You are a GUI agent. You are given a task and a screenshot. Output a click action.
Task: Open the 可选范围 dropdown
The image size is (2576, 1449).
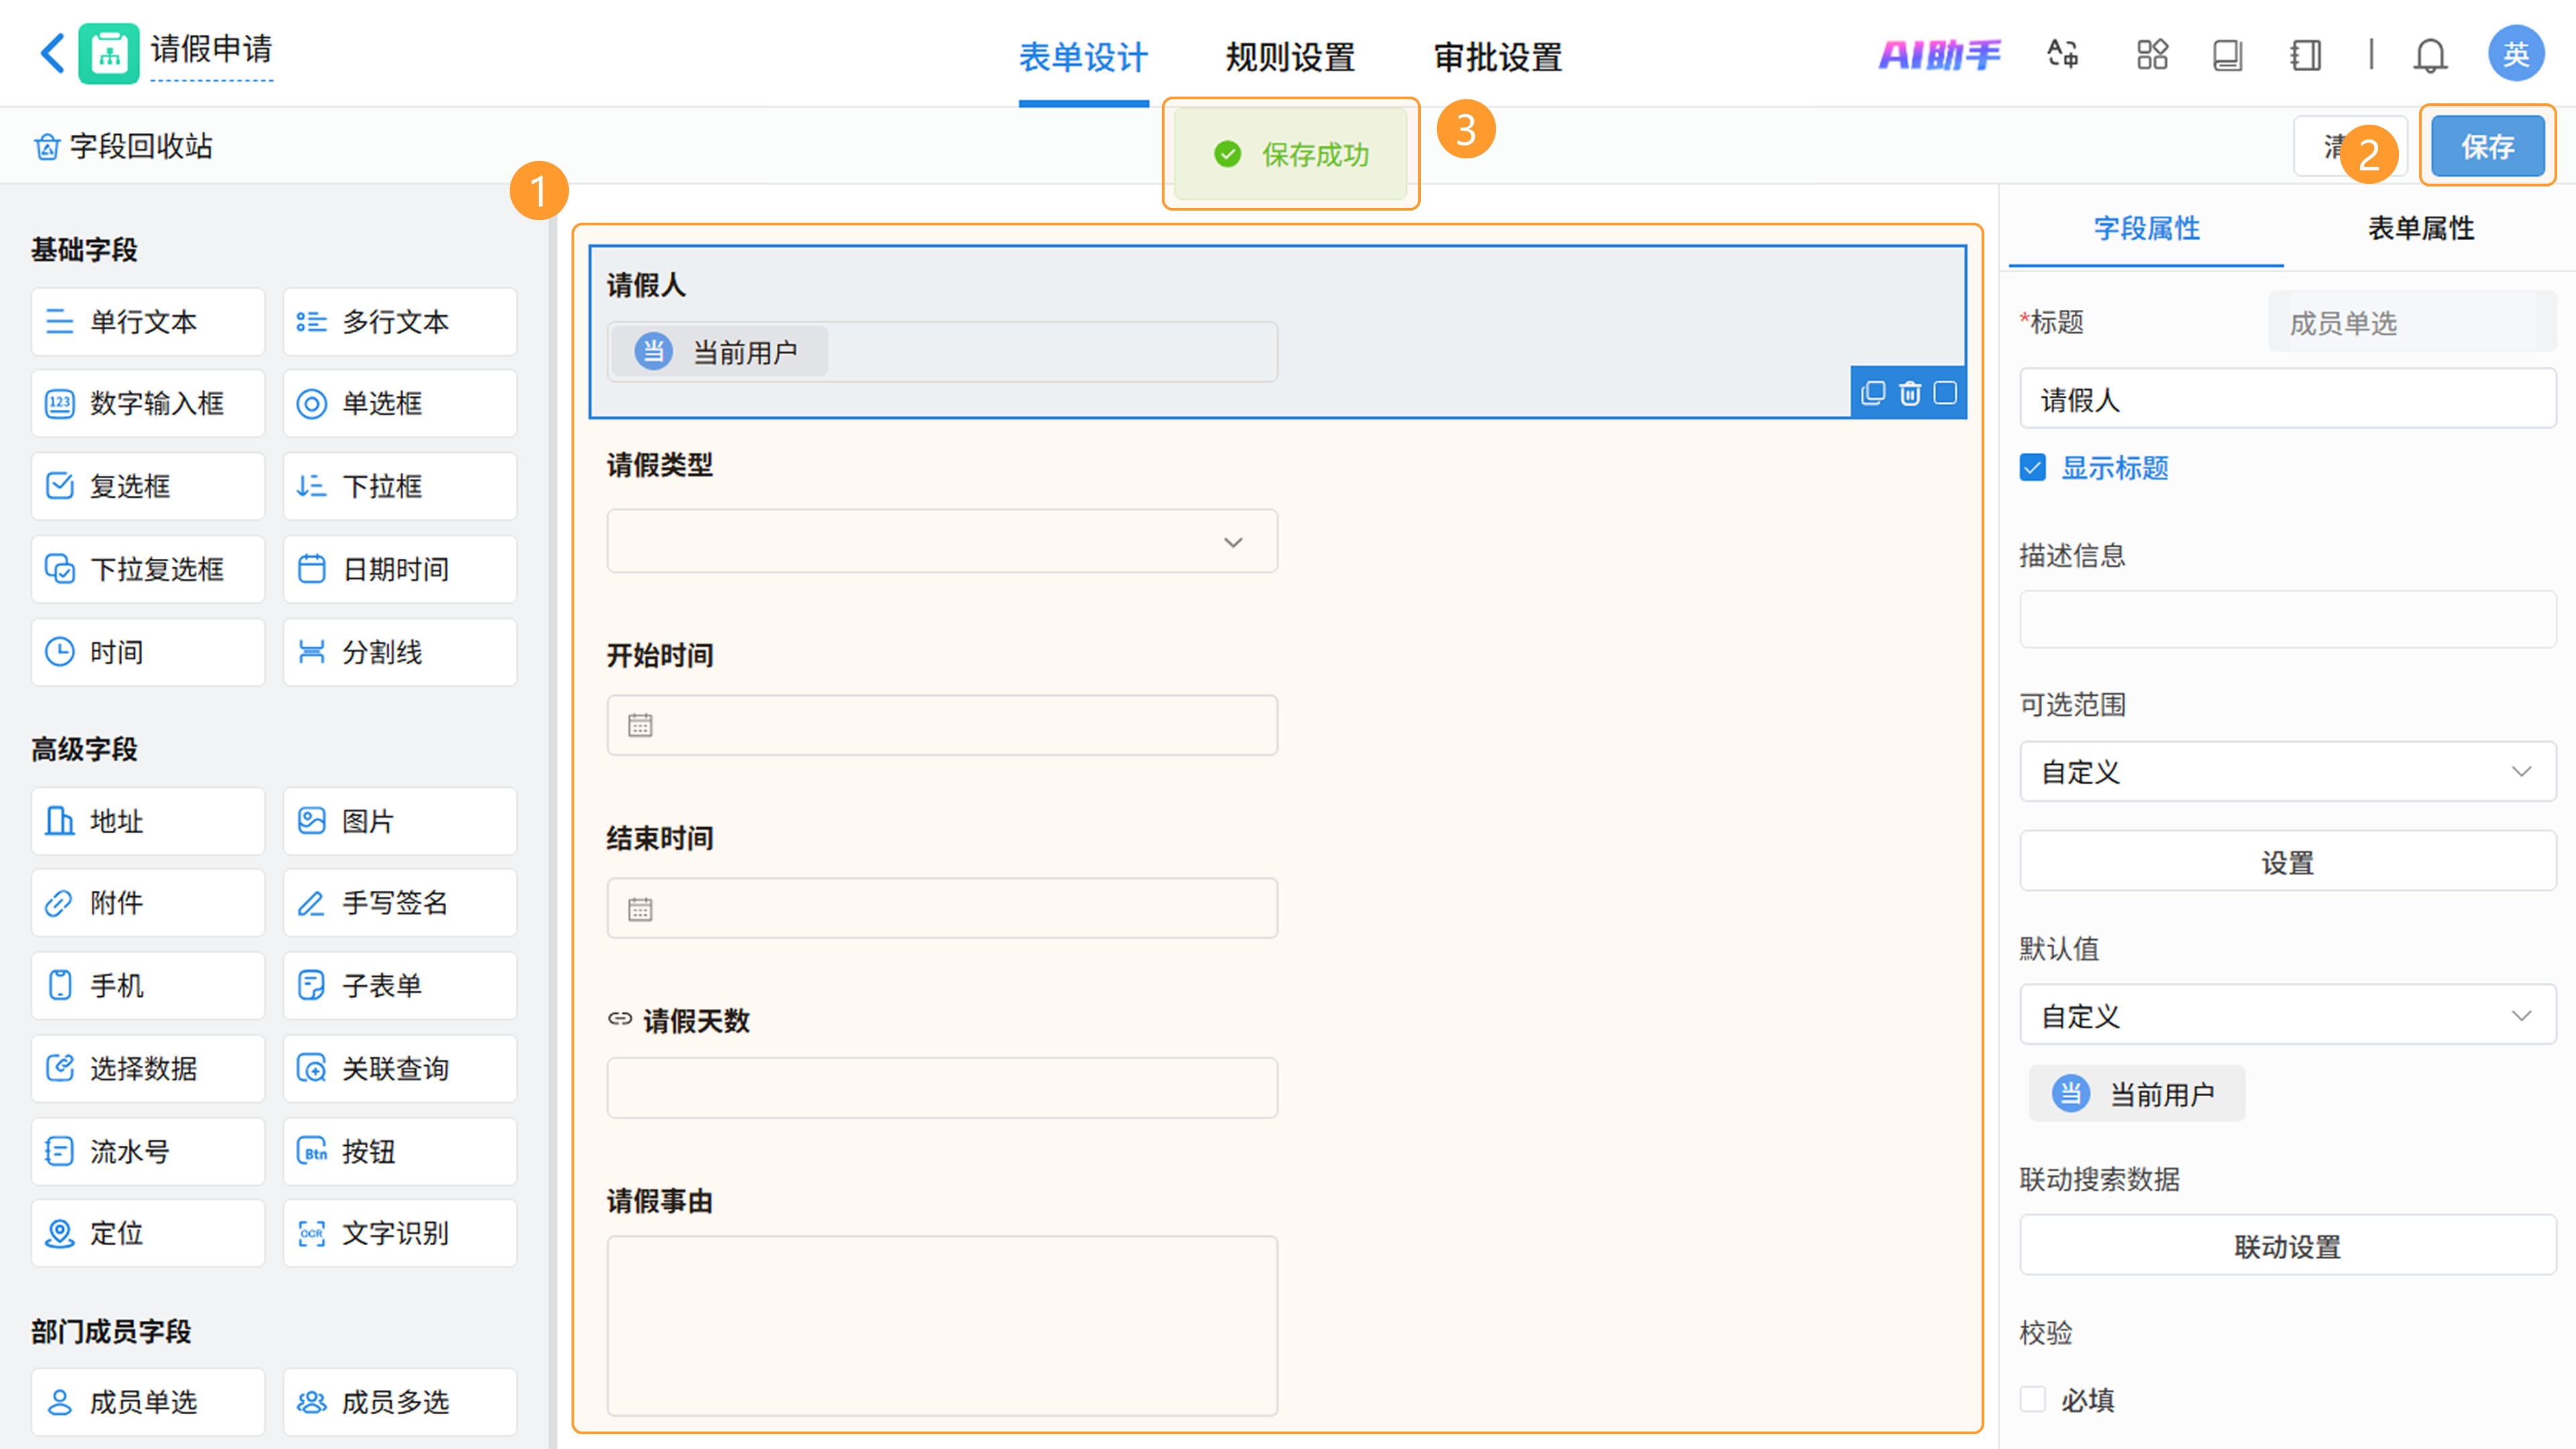2287,771
